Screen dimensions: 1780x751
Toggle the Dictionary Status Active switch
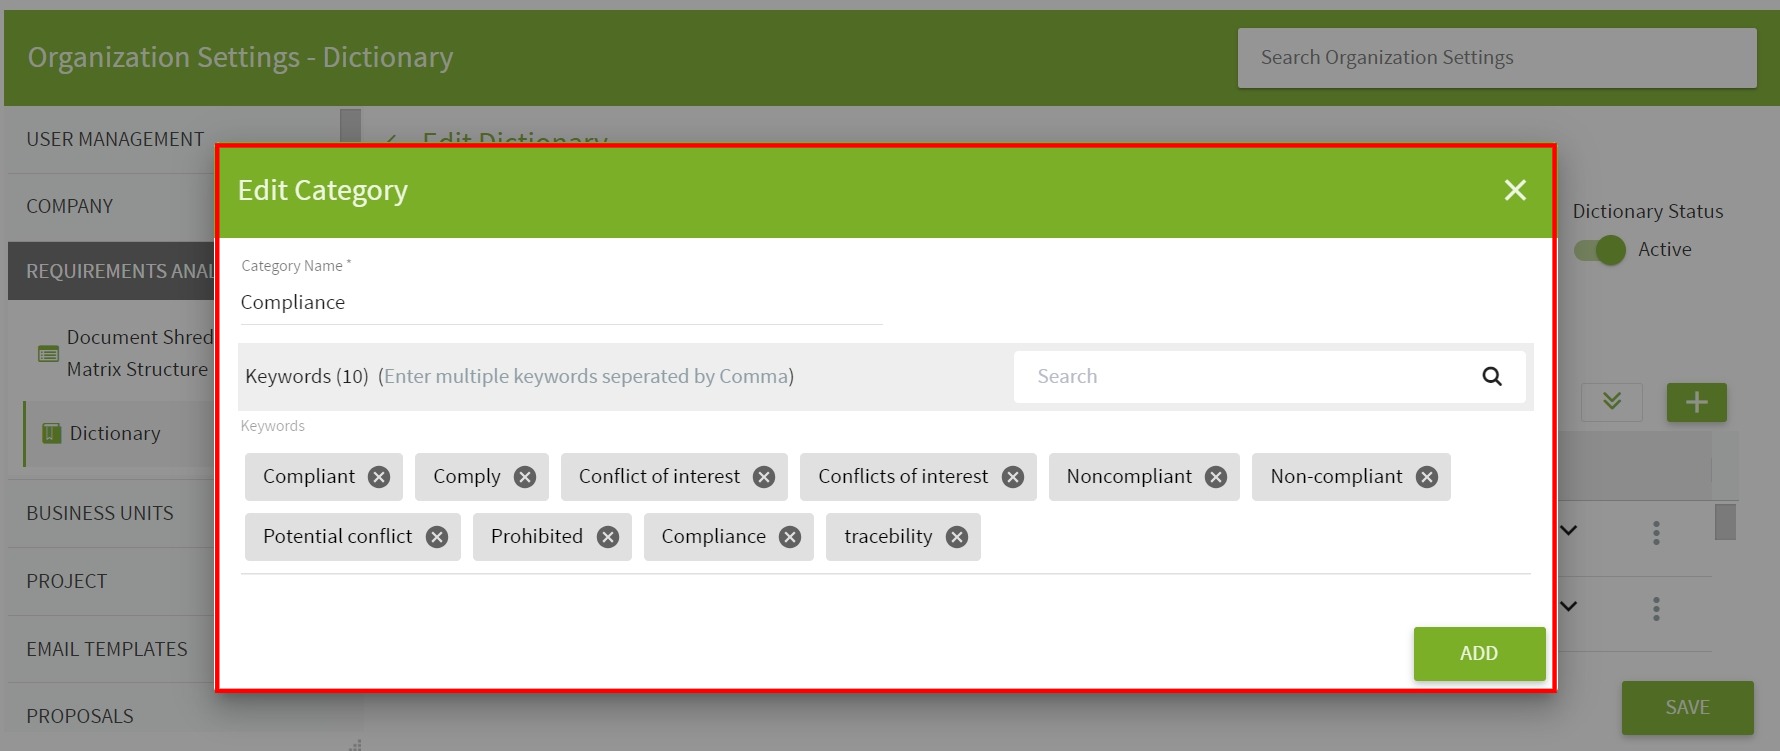[1600, 250]
